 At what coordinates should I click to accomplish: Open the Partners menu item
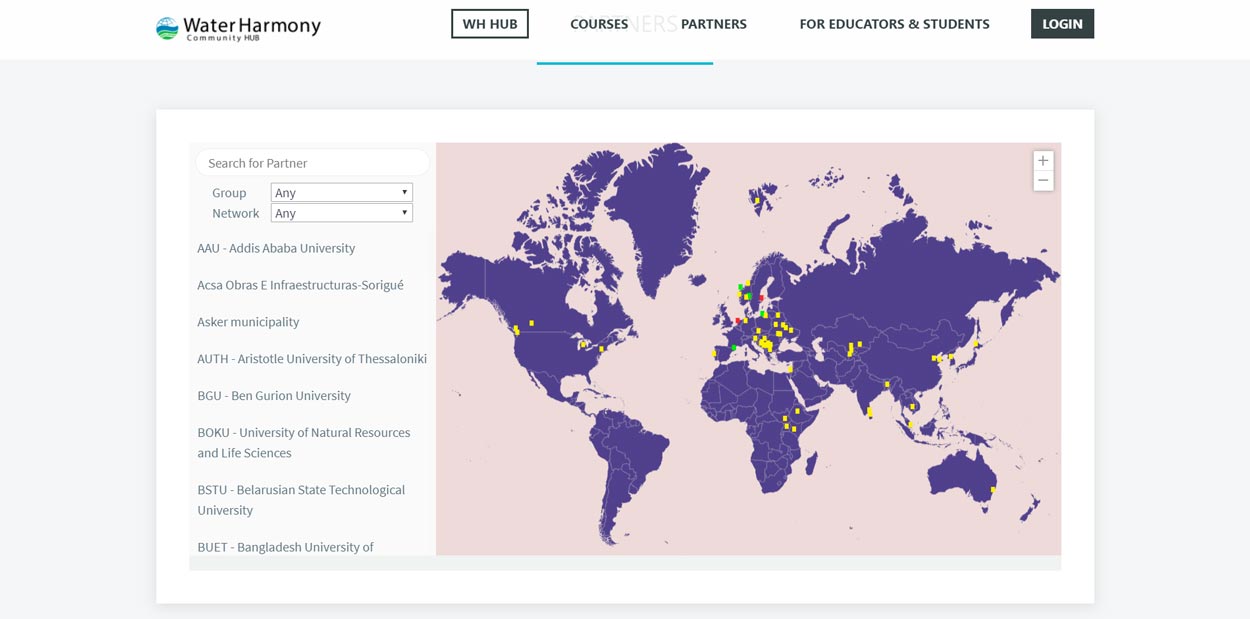pyautogui.click(x=714, y=24)
